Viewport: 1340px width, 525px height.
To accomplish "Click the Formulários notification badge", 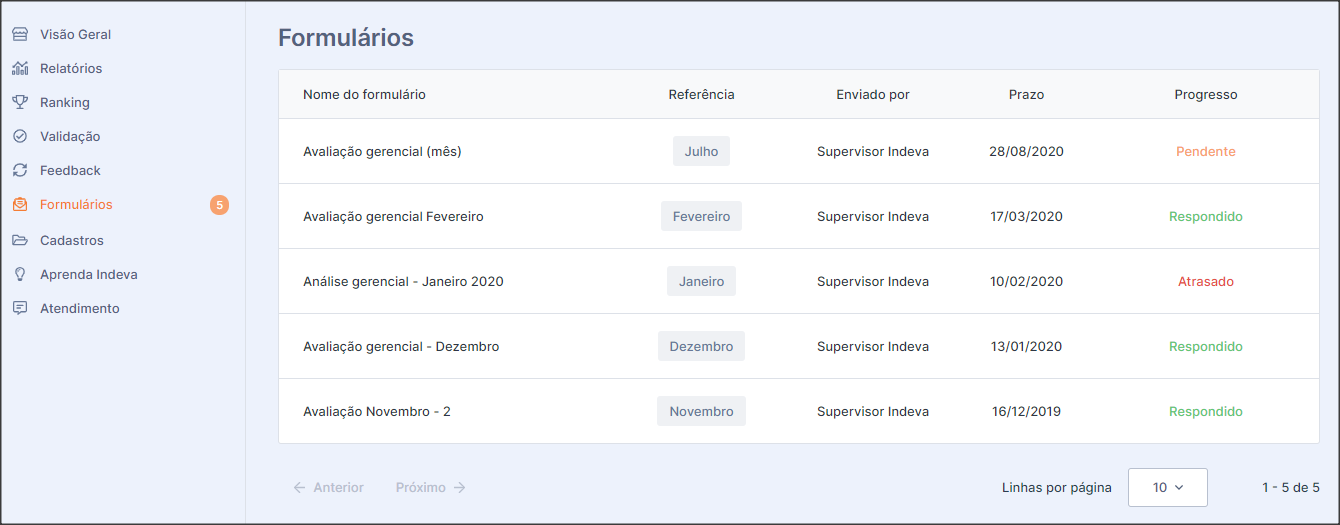I will coord(219,205).
